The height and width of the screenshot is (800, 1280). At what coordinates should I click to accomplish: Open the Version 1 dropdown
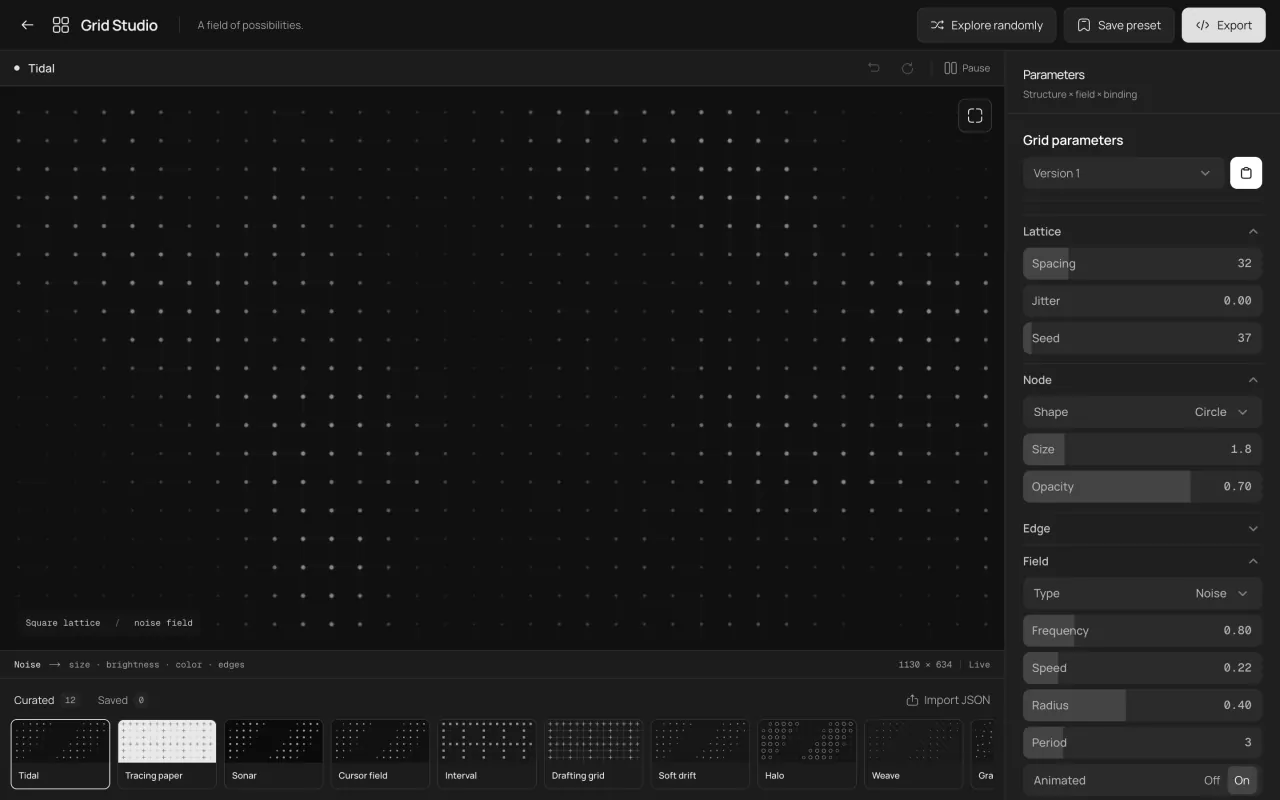pos(1123,173)
